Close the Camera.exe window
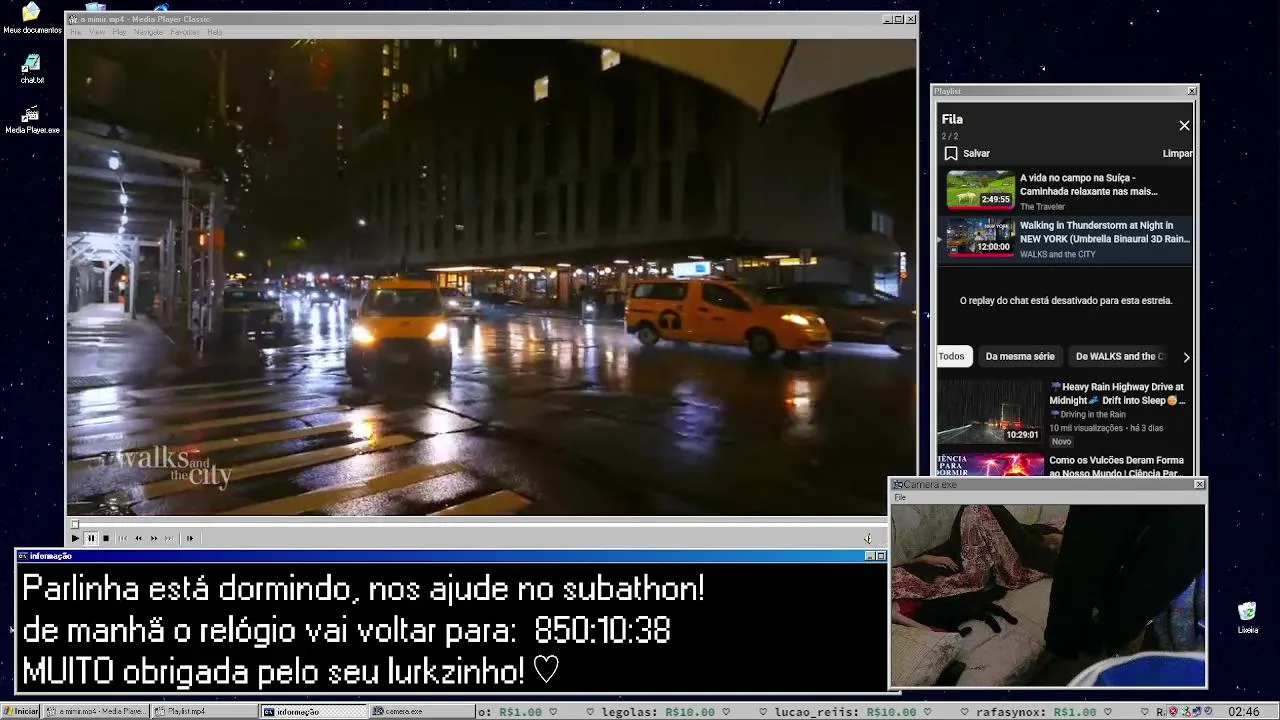Screen dimensions: 1280x720 coord(1200,484)
